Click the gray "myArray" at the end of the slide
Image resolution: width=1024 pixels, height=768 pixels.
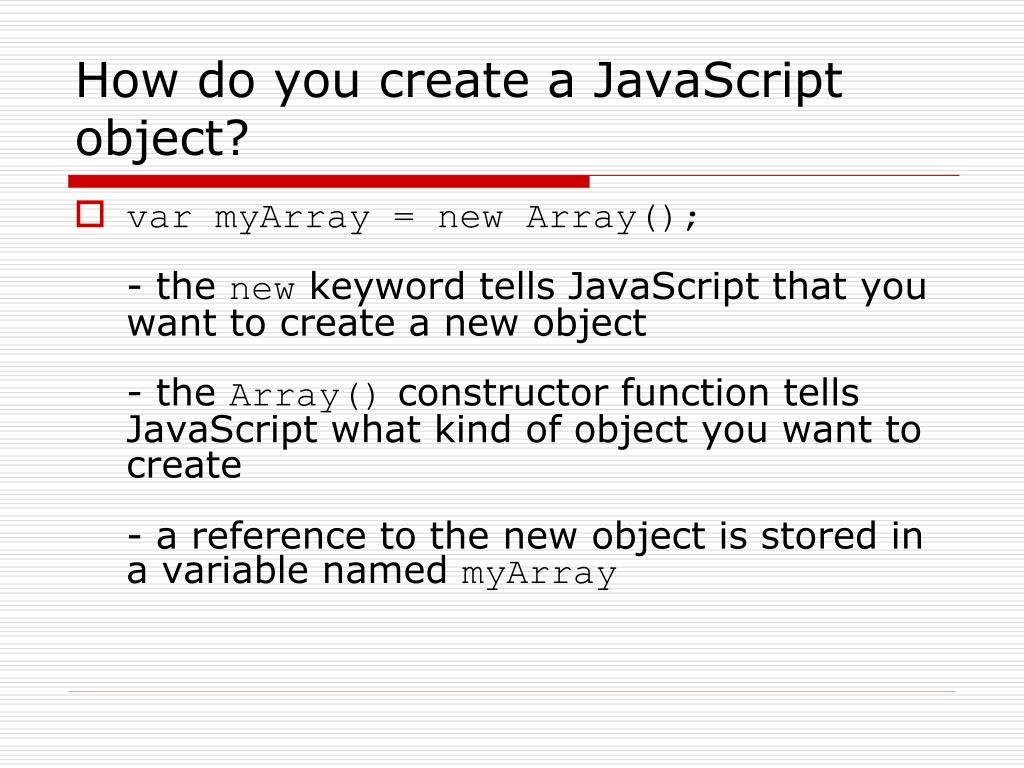pos(538,575)
